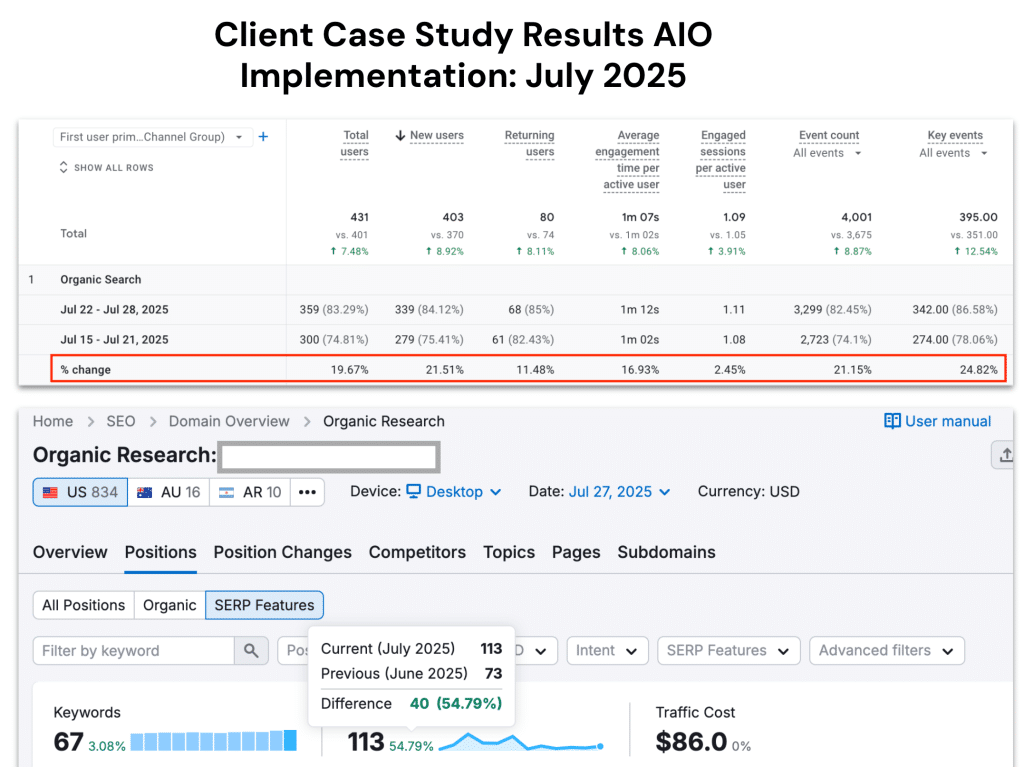Navigate to Domain Overview via breadcrumb
Viewport: 1024px width, 767px height.
coord(228,421)
